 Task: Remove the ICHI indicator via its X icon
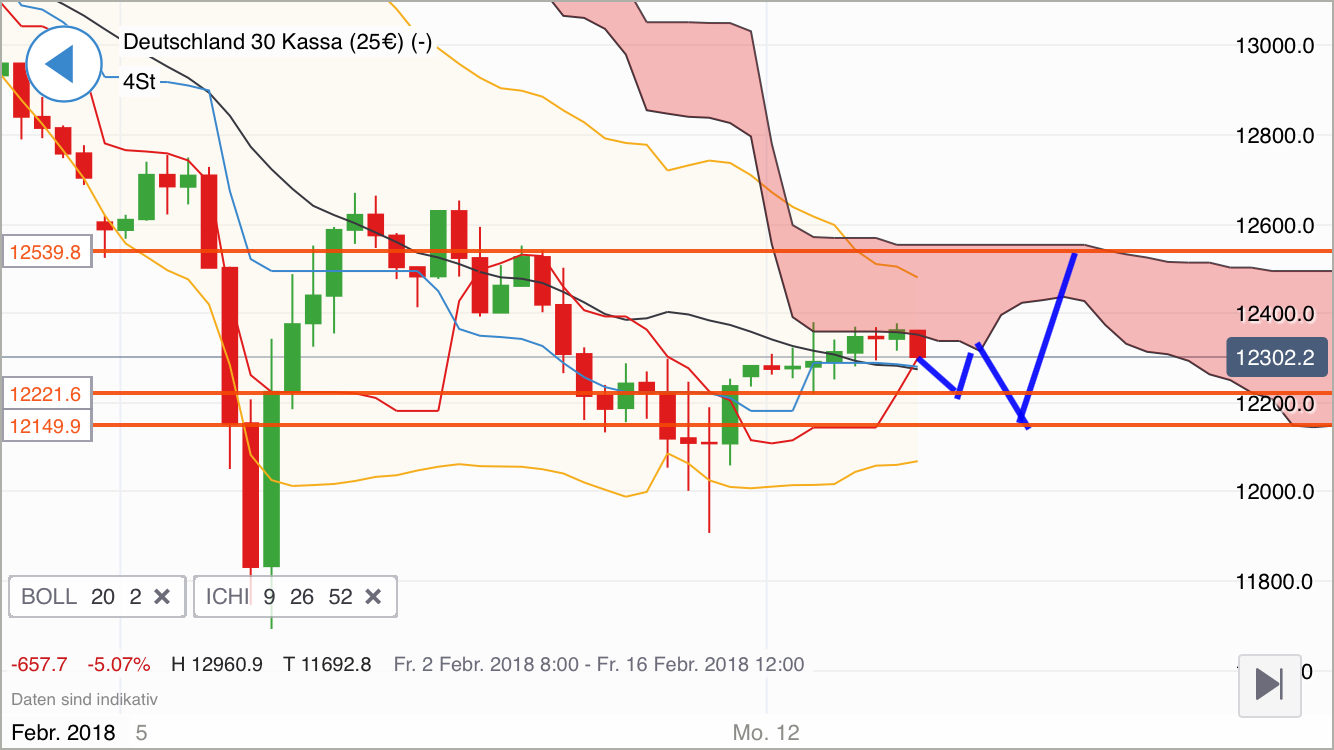pyautogui.click(x=372, y=596)
